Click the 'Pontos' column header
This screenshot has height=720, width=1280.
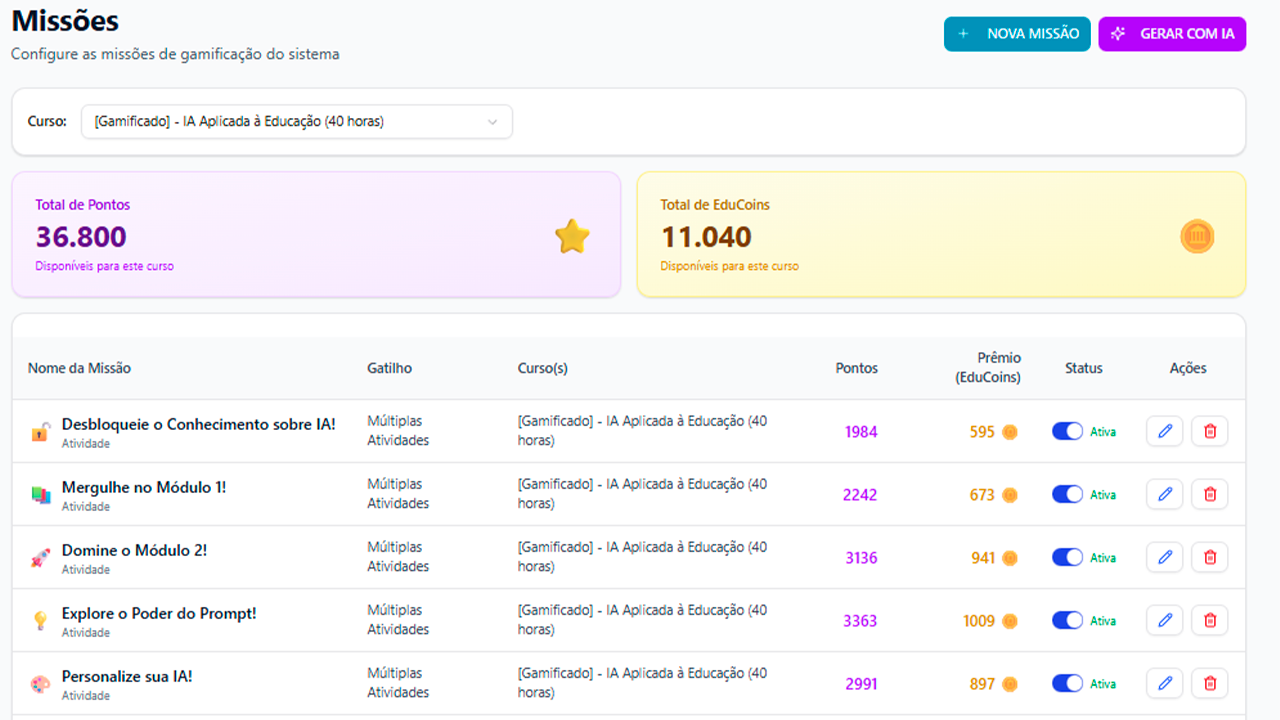click(856, 368)
